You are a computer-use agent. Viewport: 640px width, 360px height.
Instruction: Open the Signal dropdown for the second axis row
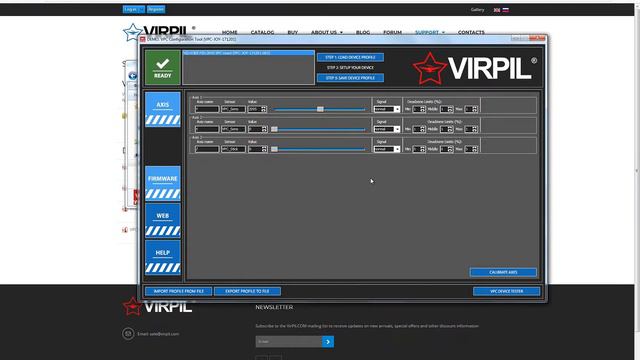click(387, 129)
